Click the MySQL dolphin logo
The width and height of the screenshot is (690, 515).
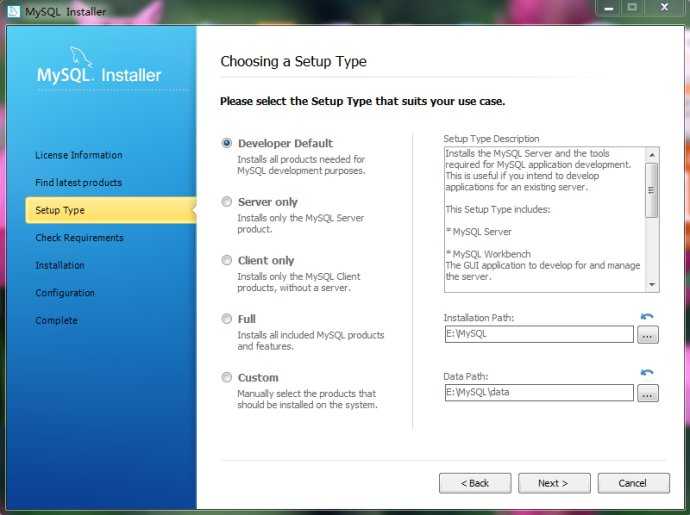pos(81,56)
